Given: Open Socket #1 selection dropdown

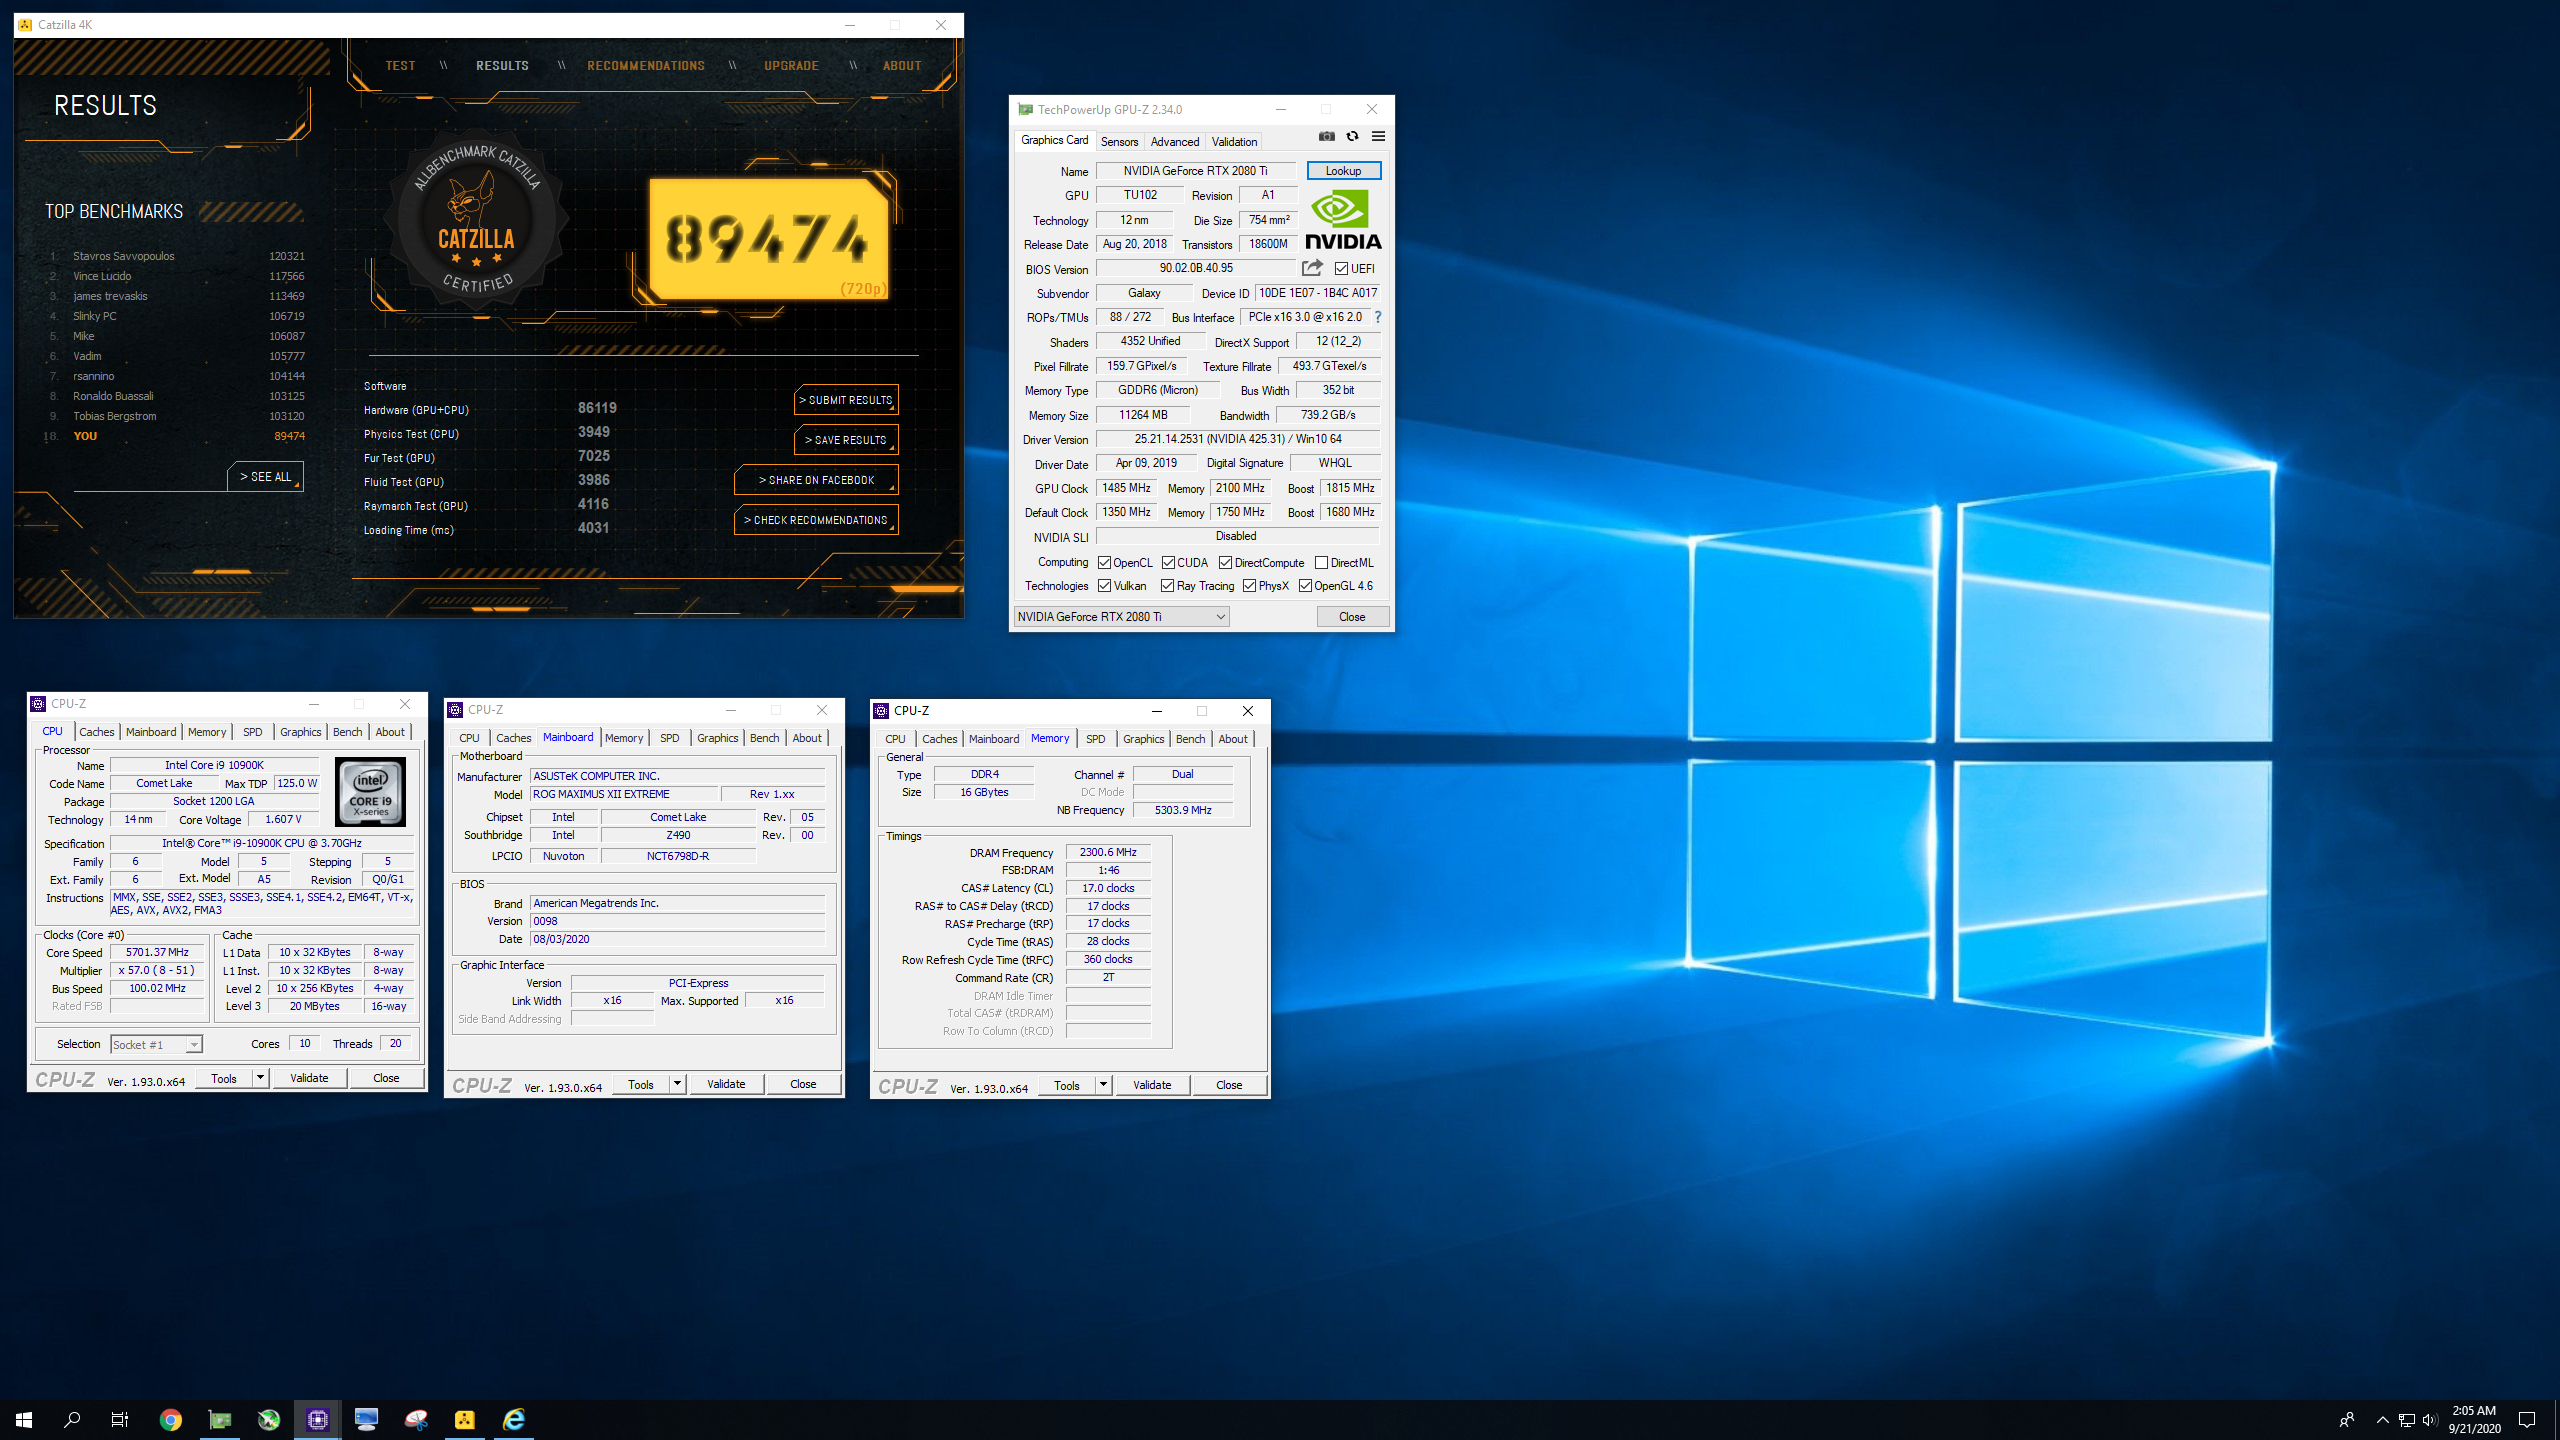Looking at the screenshot, I should pos(156,1044).
